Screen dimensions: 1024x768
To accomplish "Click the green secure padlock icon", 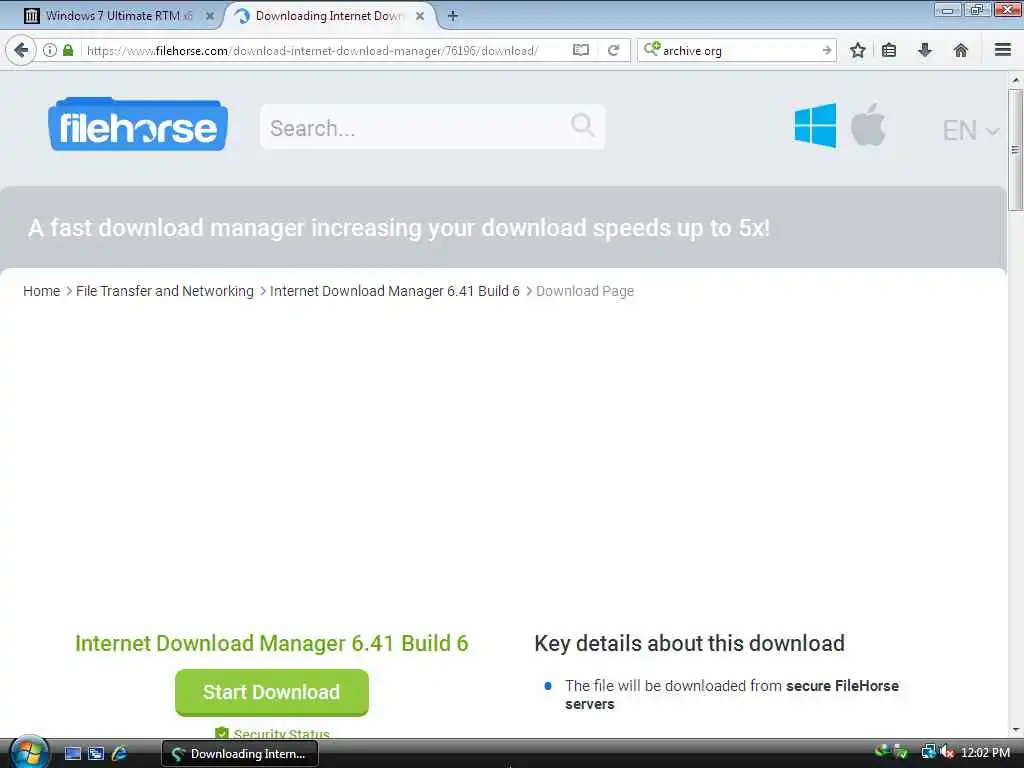I will pyautogui.click(x=68, y=50).
